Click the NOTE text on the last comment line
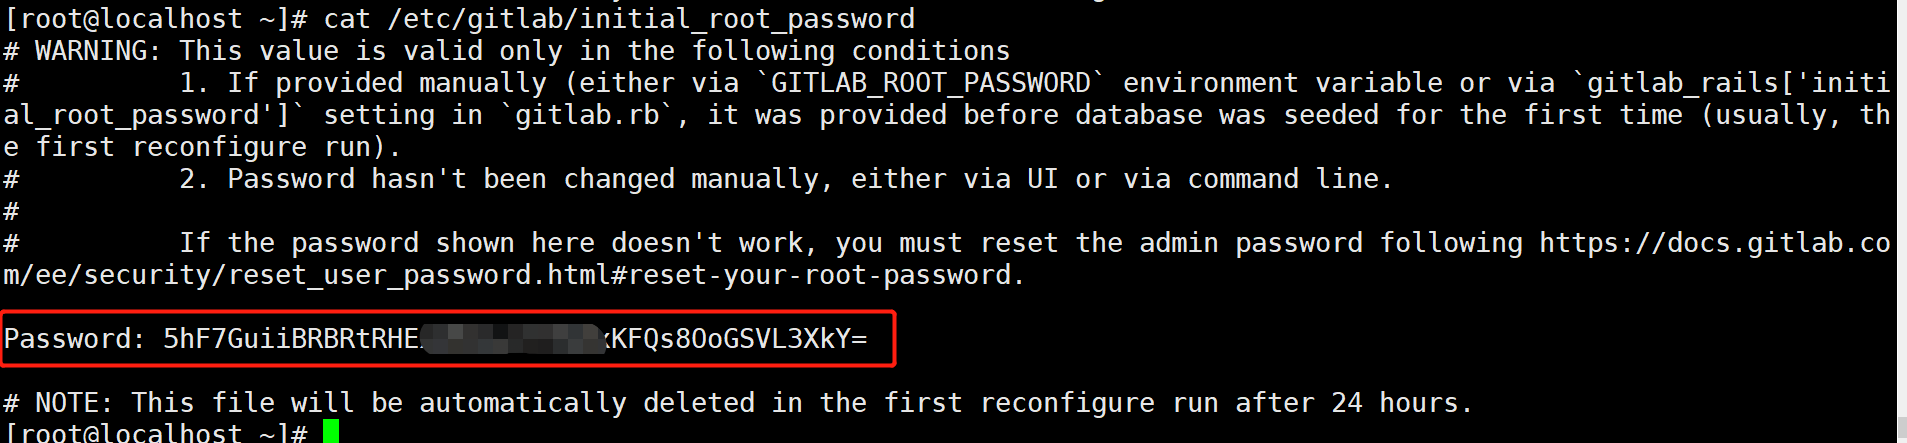This screenshot has height=443, width=1907. [x=72, y=403]
